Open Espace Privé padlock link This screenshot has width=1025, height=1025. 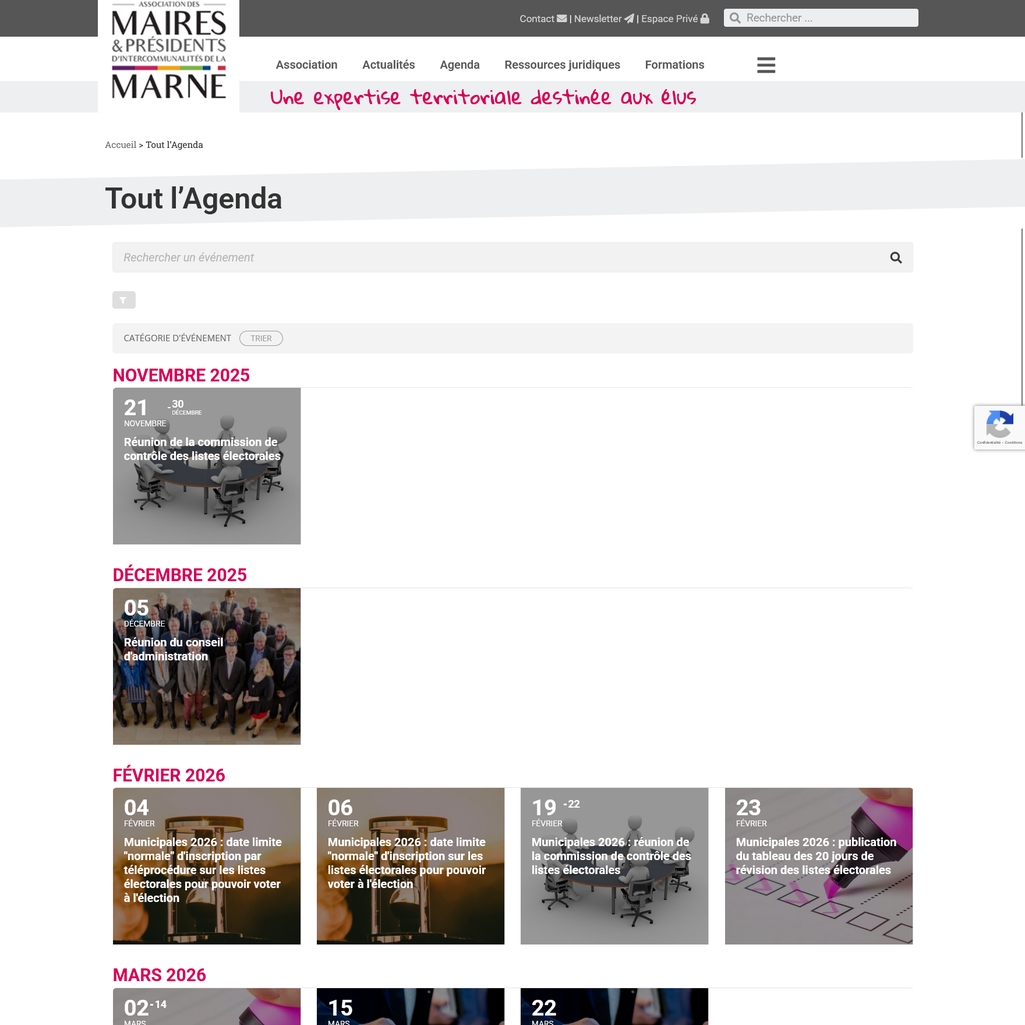tap(675, 19)
